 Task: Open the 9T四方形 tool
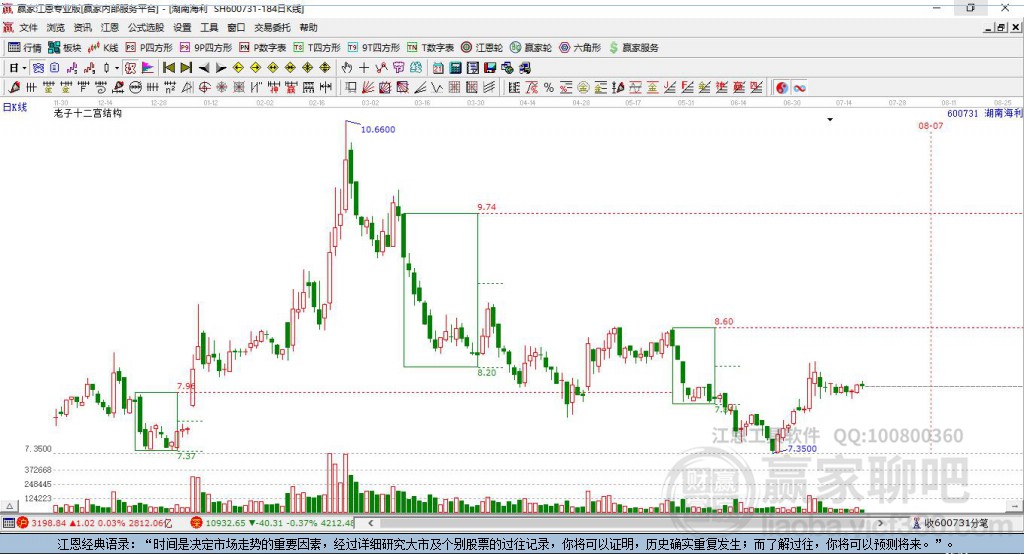pyautogui.click(x=374, y=48)
